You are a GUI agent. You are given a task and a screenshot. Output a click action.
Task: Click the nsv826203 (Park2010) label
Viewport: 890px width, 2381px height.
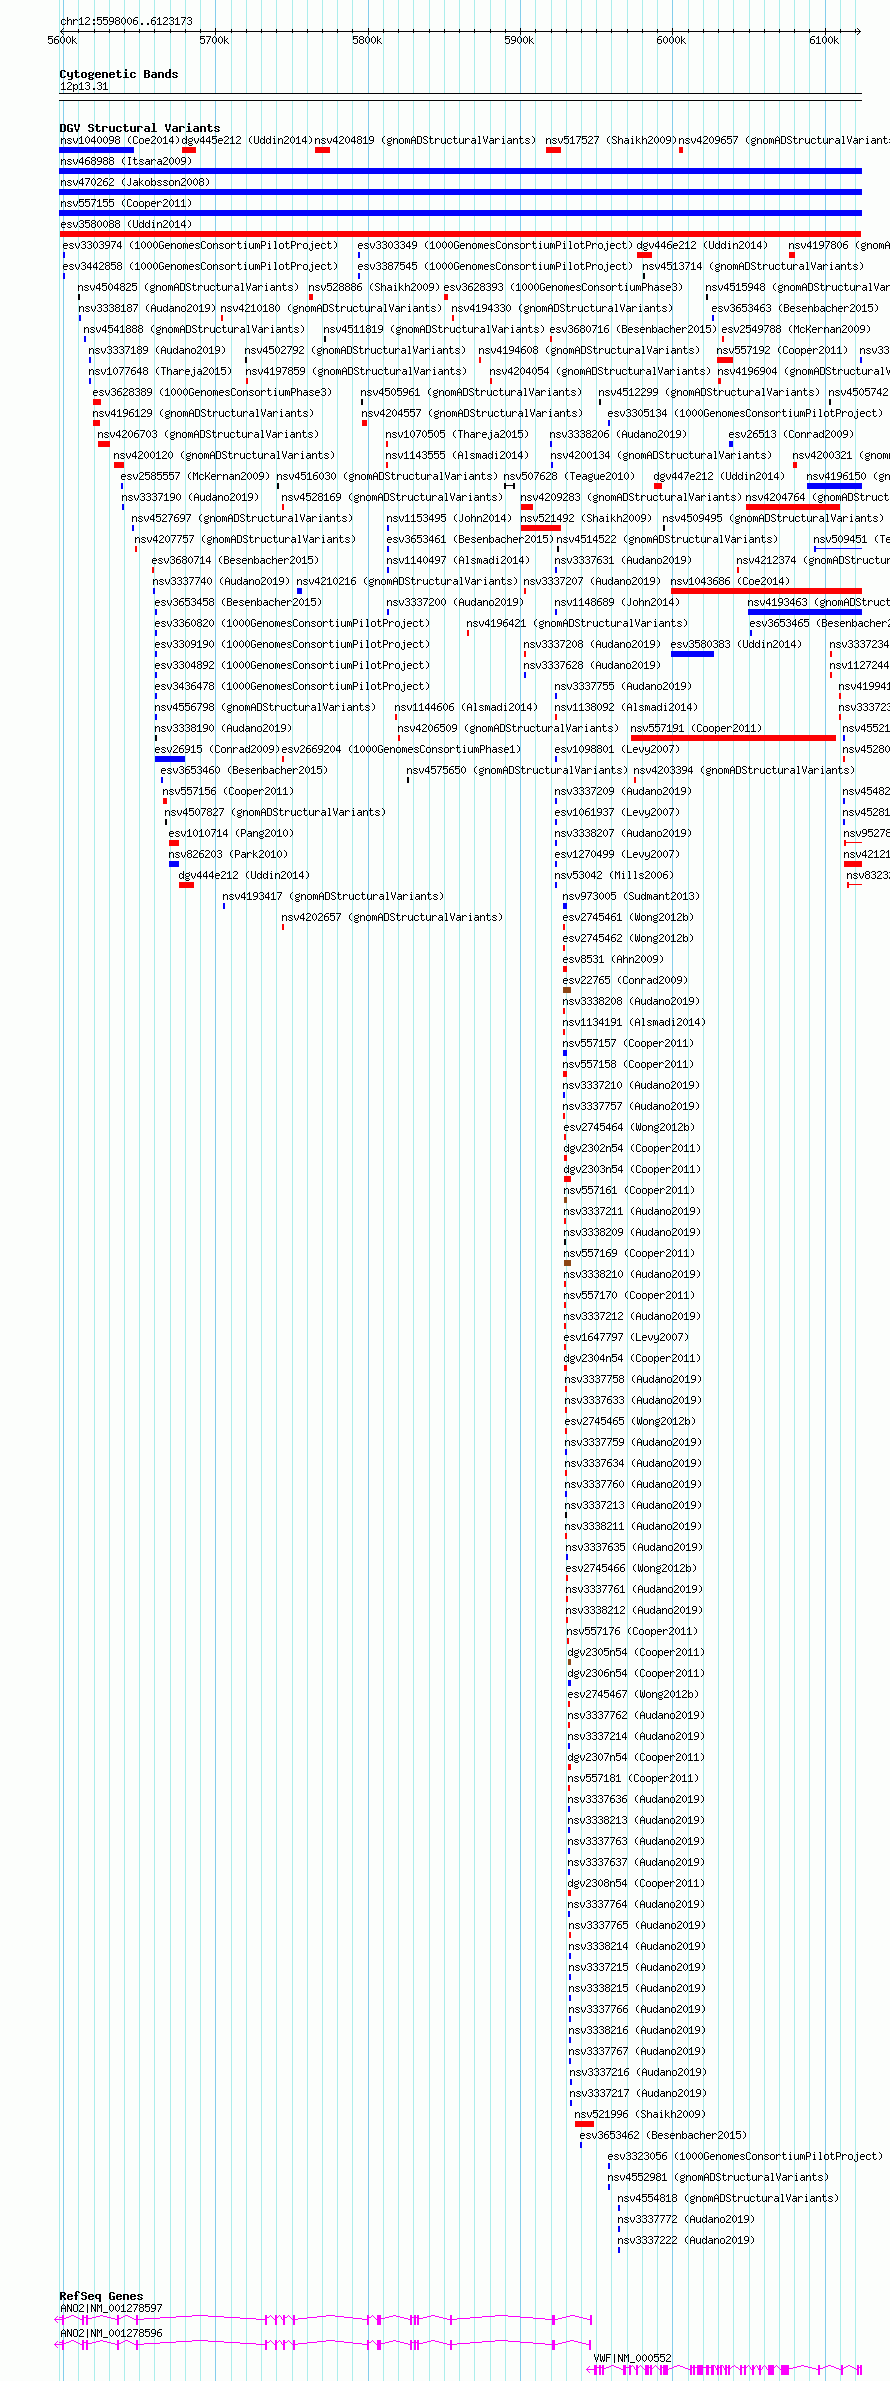(x=228, y=854)
